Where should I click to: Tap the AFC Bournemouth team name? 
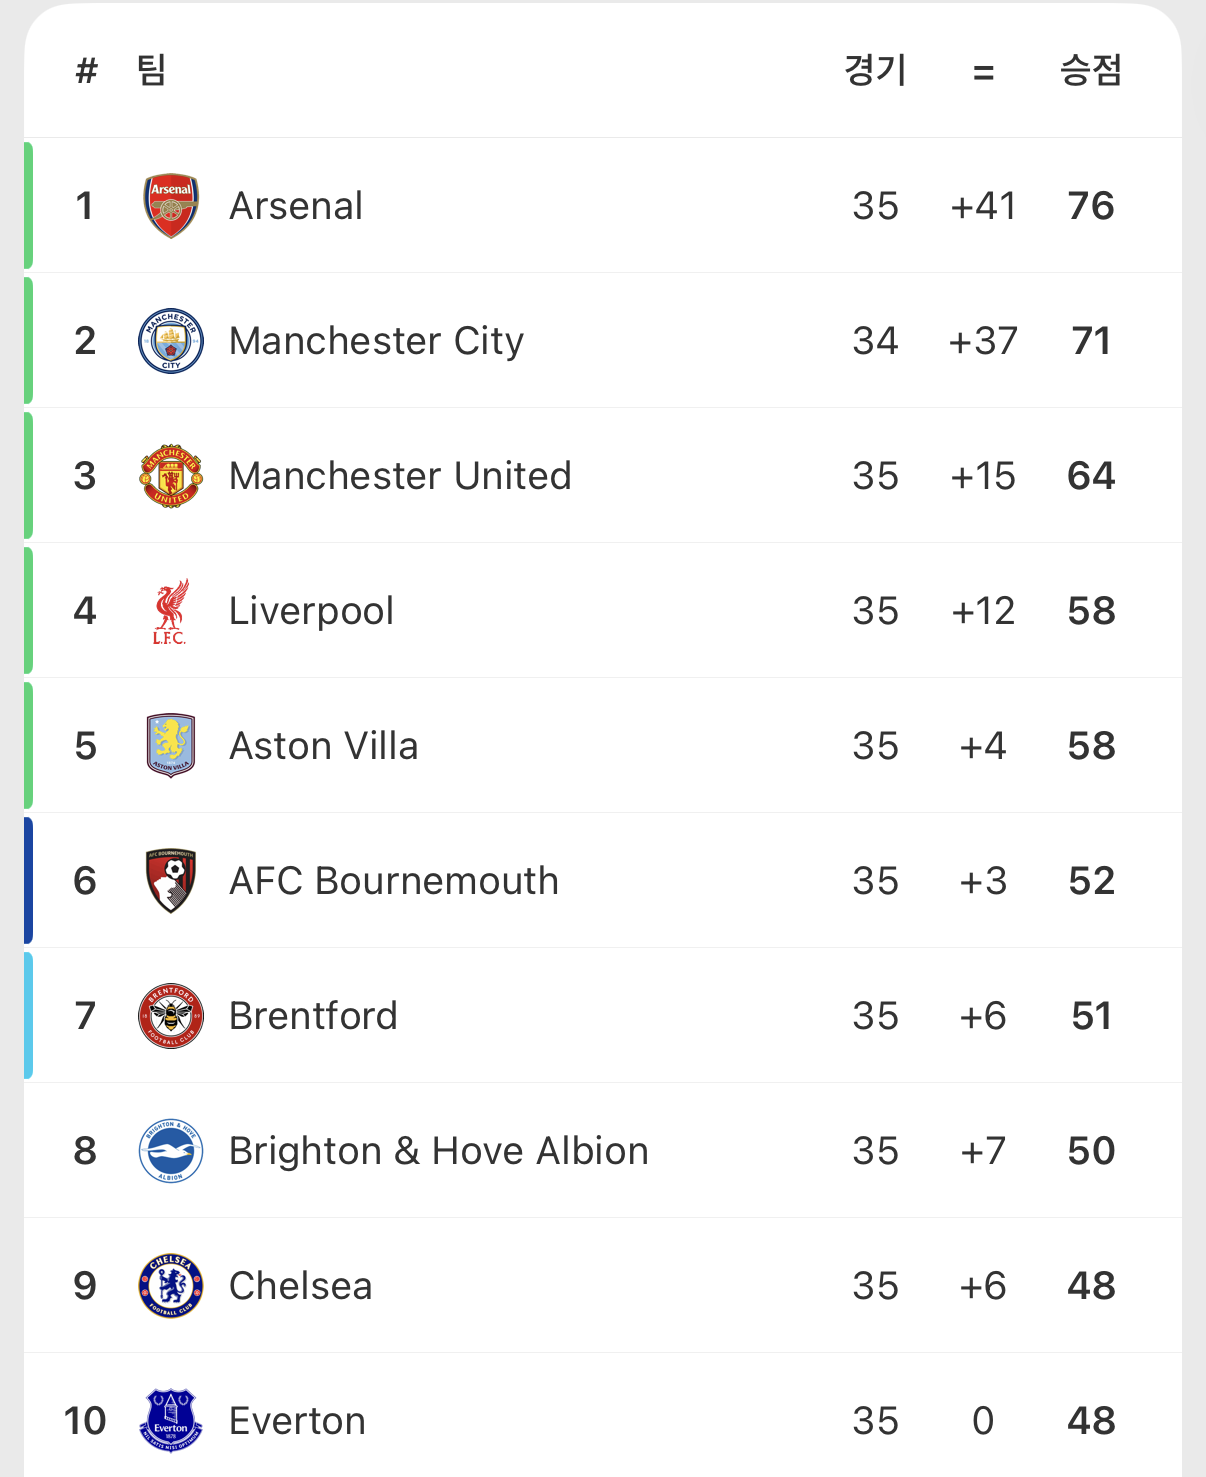(x=394, y=881)
